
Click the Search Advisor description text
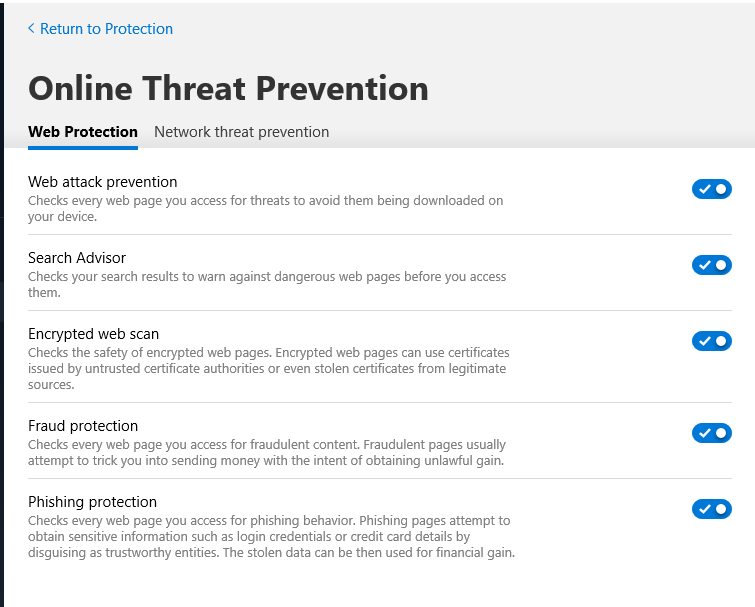267,284
